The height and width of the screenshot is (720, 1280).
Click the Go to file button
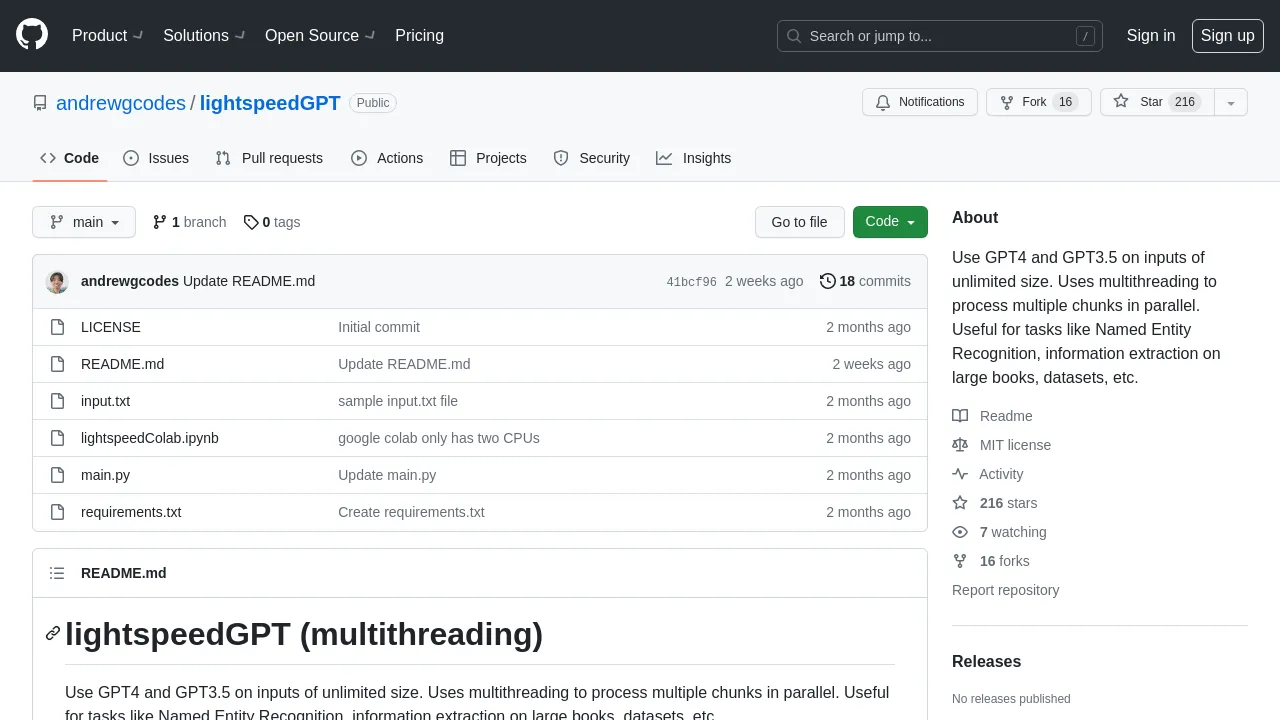click(x=800, y=222)
